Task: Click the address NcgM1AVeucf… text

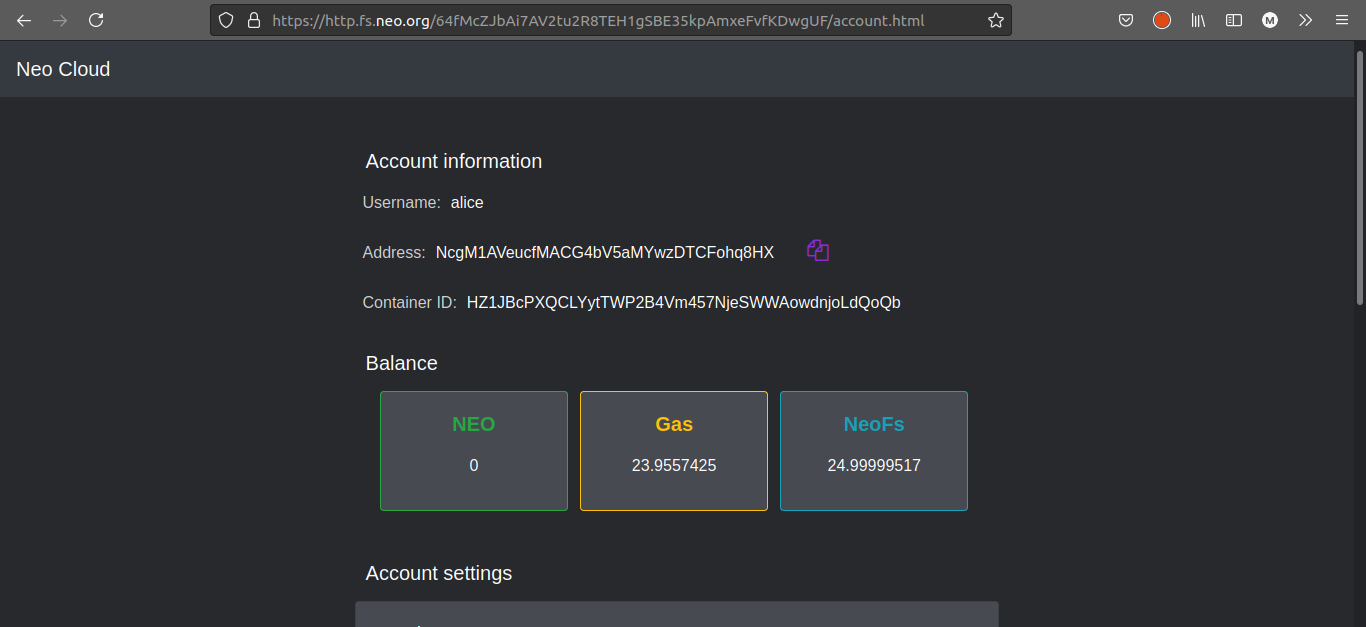Action: [605, 253]
